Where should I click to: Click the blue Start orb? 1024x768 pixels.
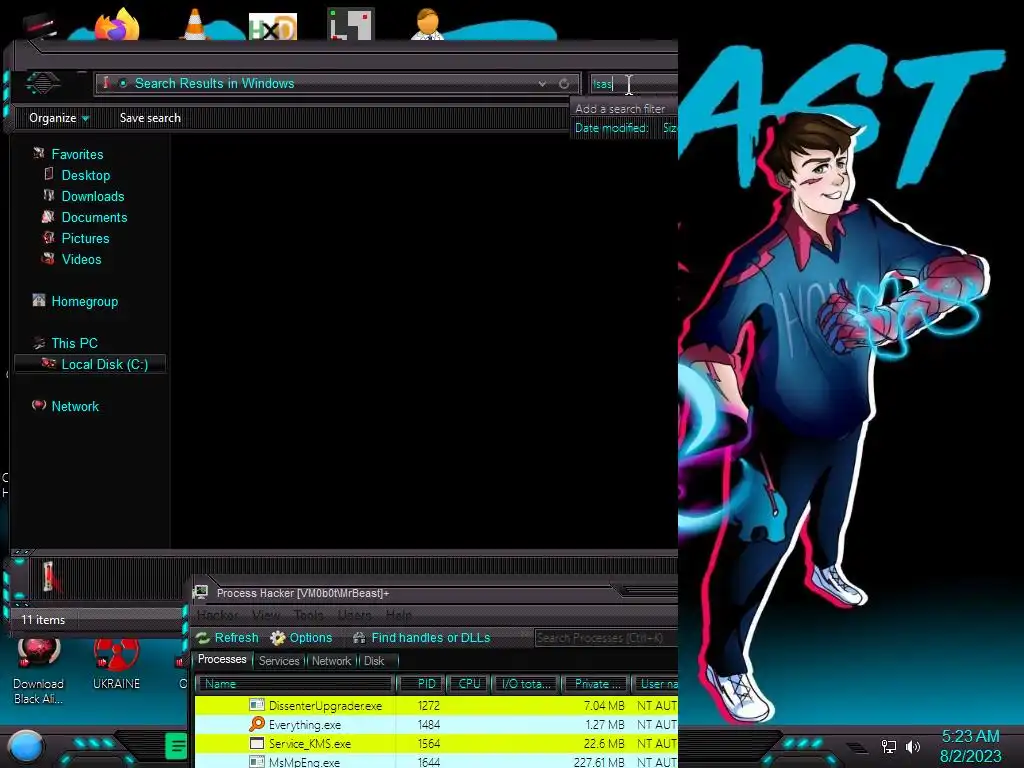point(26,748)
